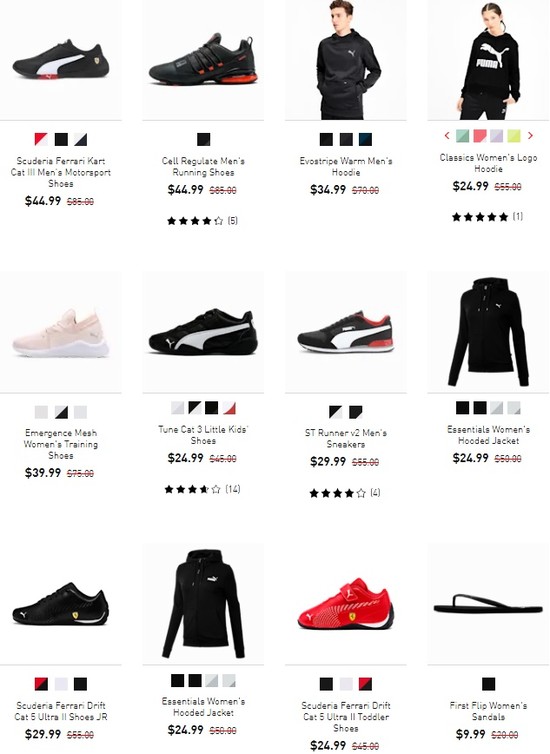The image size is (550, 754).
Task: Open the black flip-flop sandal image
Action: (488, 604)
